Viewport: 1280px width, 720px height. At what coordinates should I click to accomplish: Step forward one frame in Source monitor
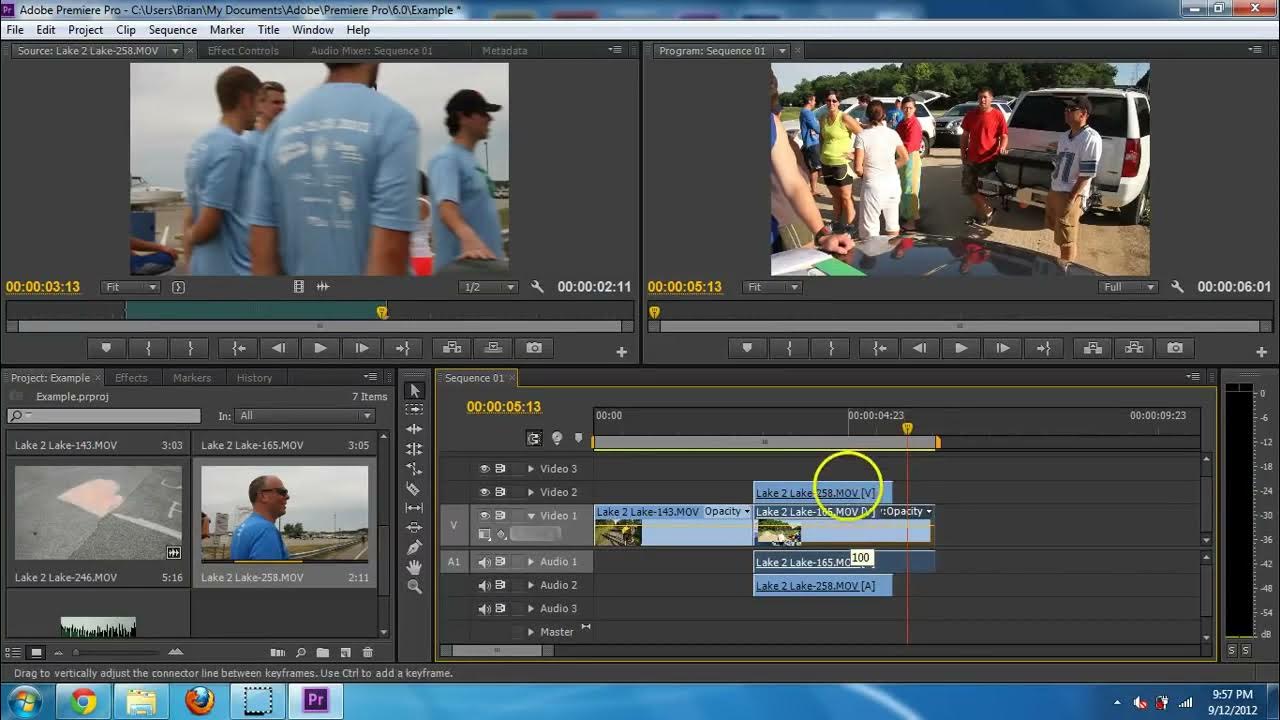361,348
